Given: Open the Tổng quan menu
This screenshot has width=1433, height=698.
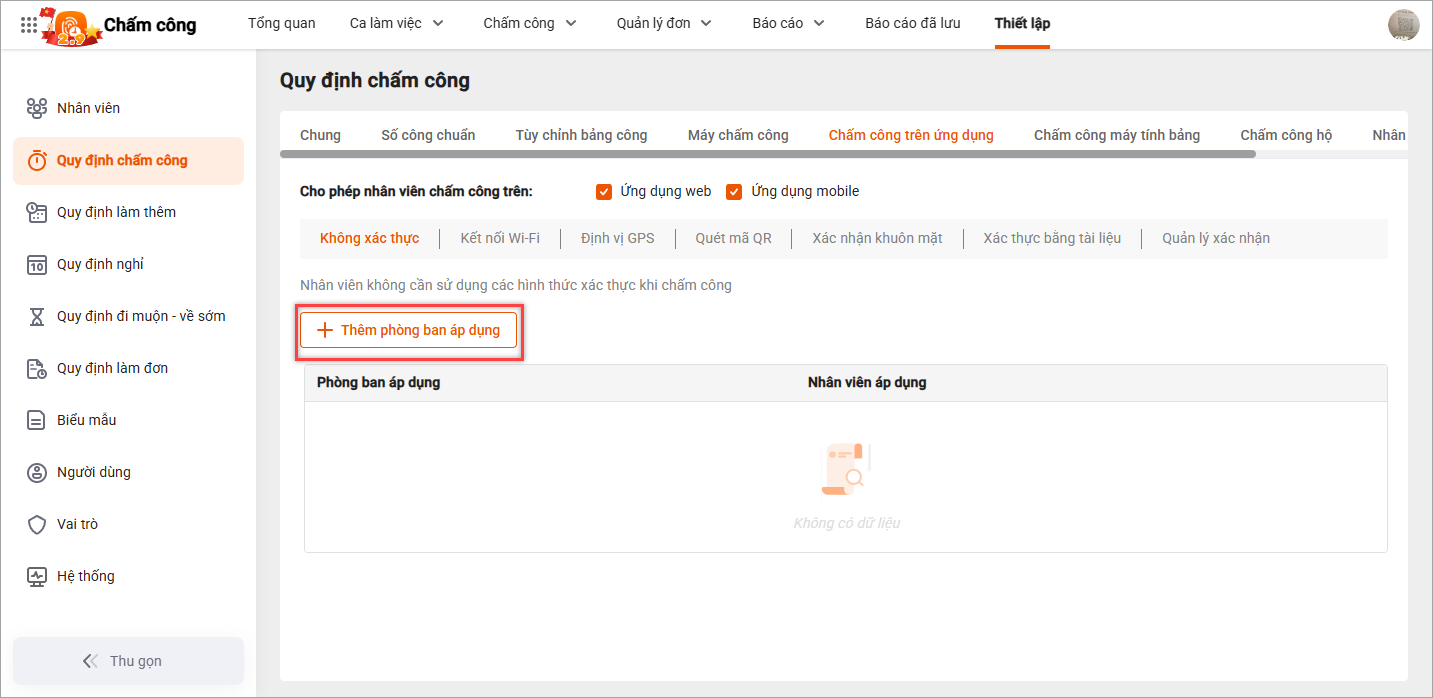Looking at the screenshot, I should tap(282, 23).
